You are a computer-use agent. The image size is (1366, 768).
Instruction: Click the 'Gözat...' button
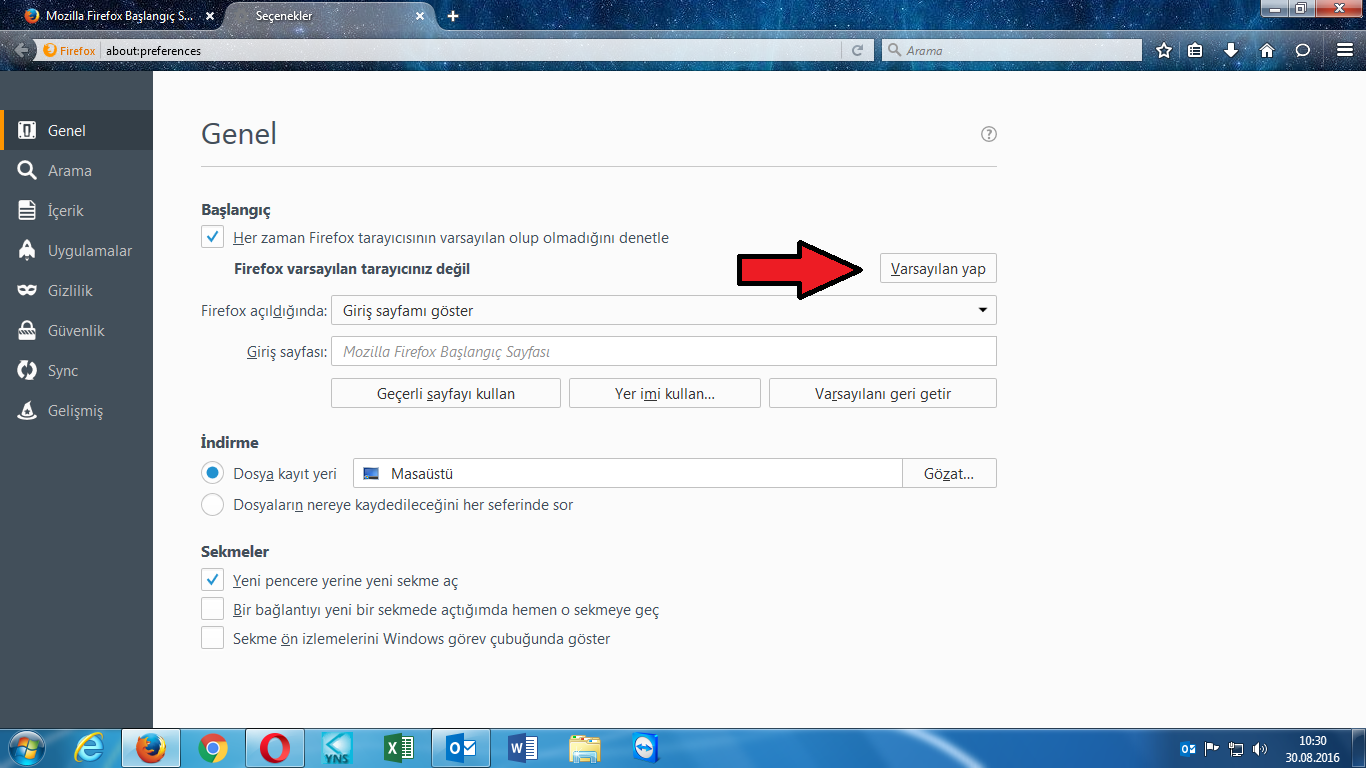tap(949, 473)
